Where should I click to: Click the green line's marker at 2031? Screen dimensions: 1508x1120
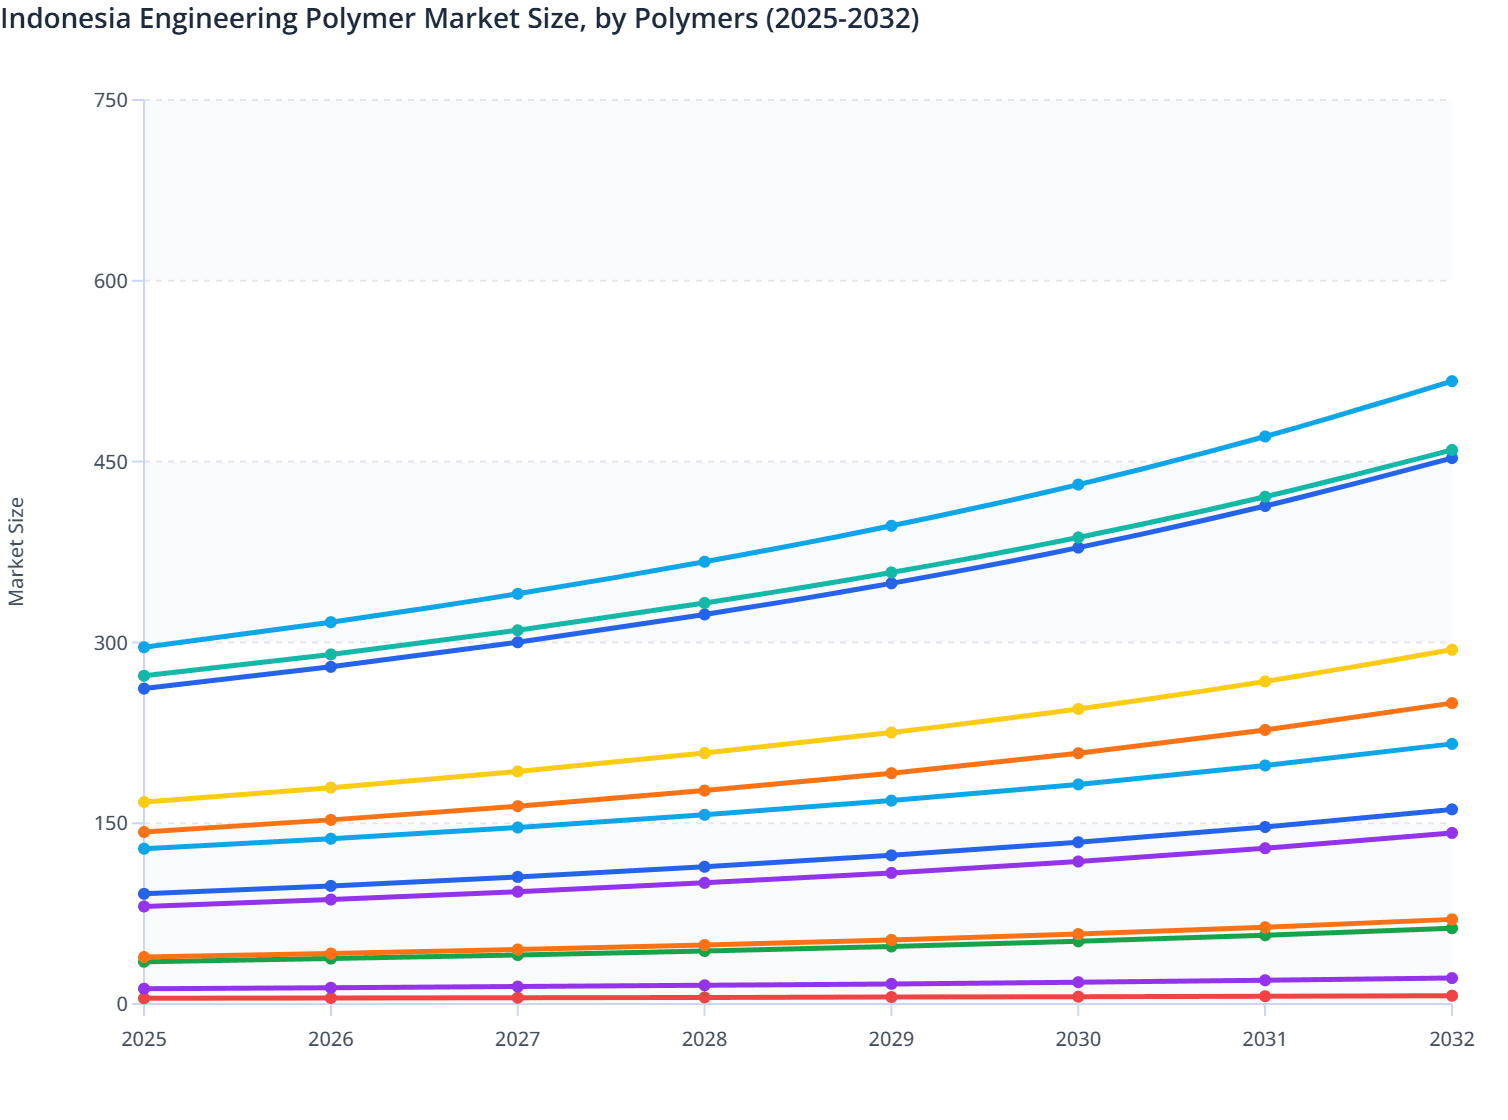(1263, 936)
